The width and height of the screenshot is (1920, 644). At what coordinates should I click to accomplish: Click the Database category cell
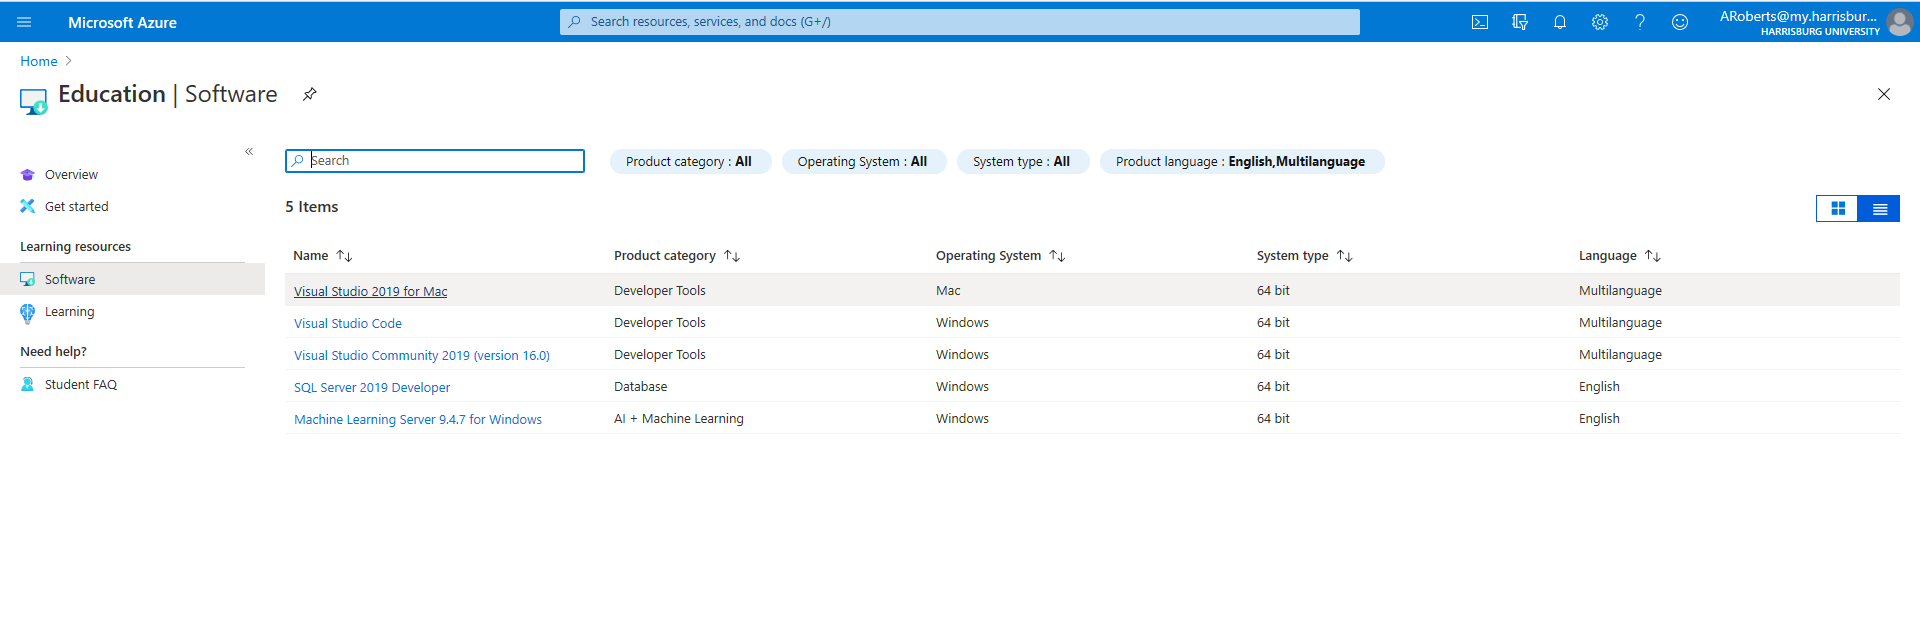pyautogui.click(x=640, y=386)
